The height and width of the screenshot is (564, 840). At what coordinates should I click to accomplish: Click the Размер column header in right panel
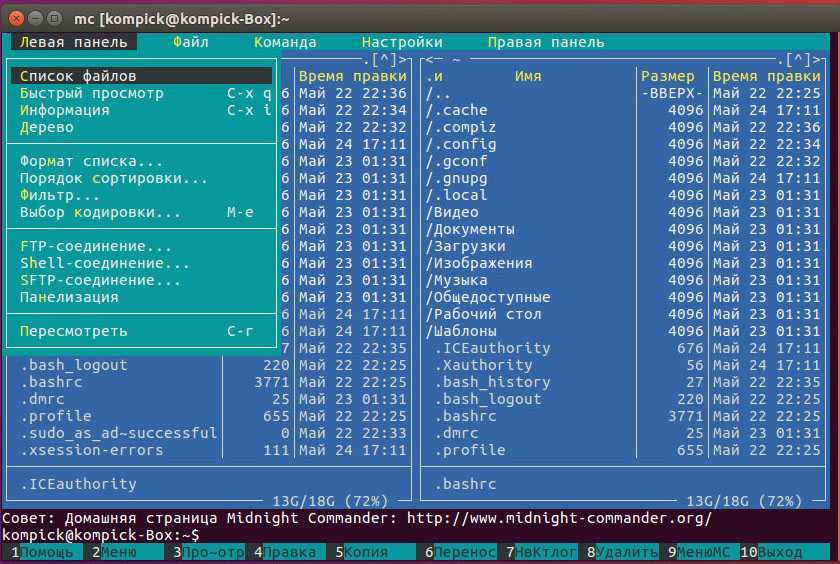coord(667,76)
